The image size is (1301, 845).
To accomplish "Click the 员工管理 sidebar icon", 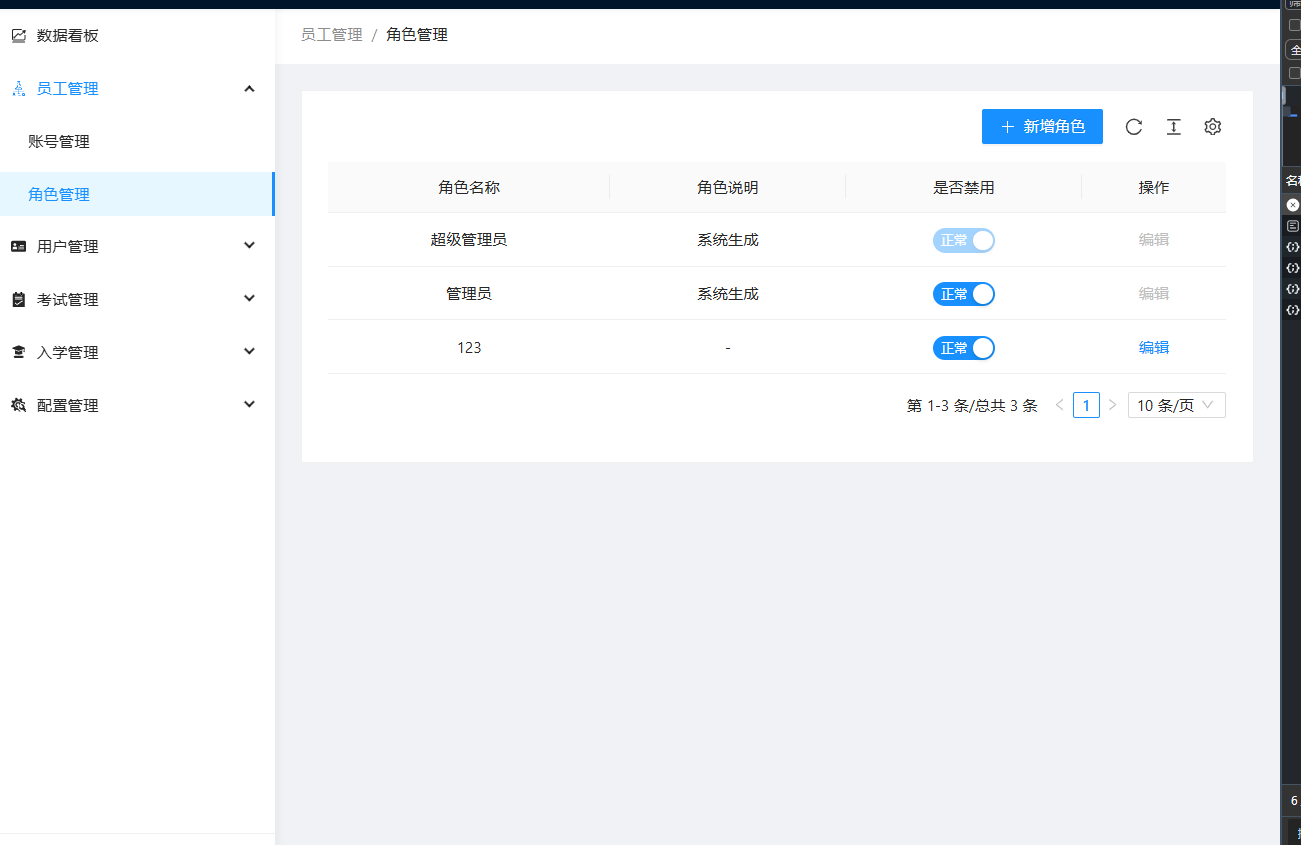I will 18,89.
